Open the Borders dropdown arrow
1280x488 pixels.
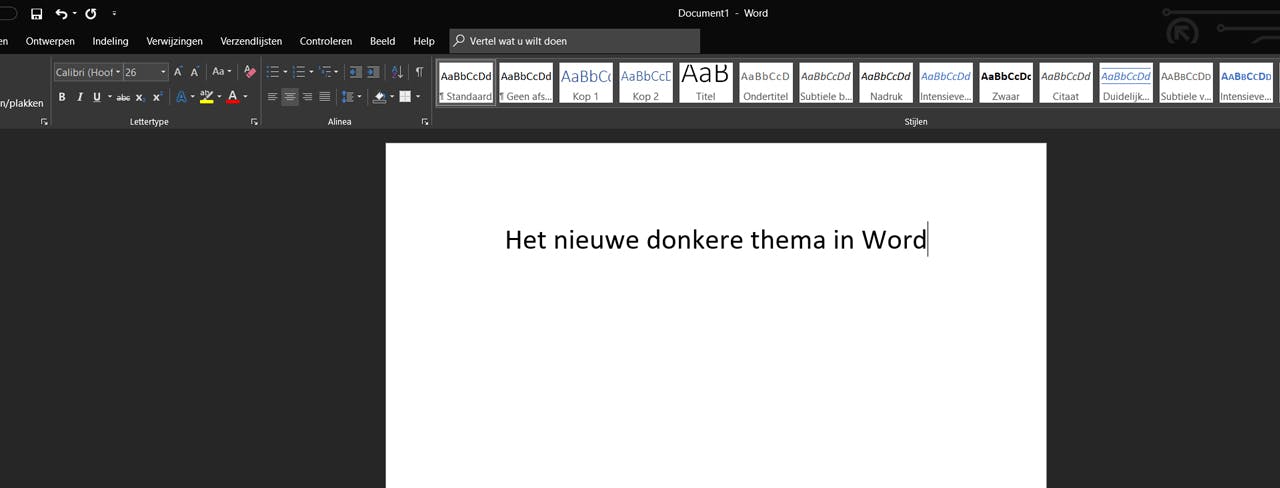pos(418,97)
